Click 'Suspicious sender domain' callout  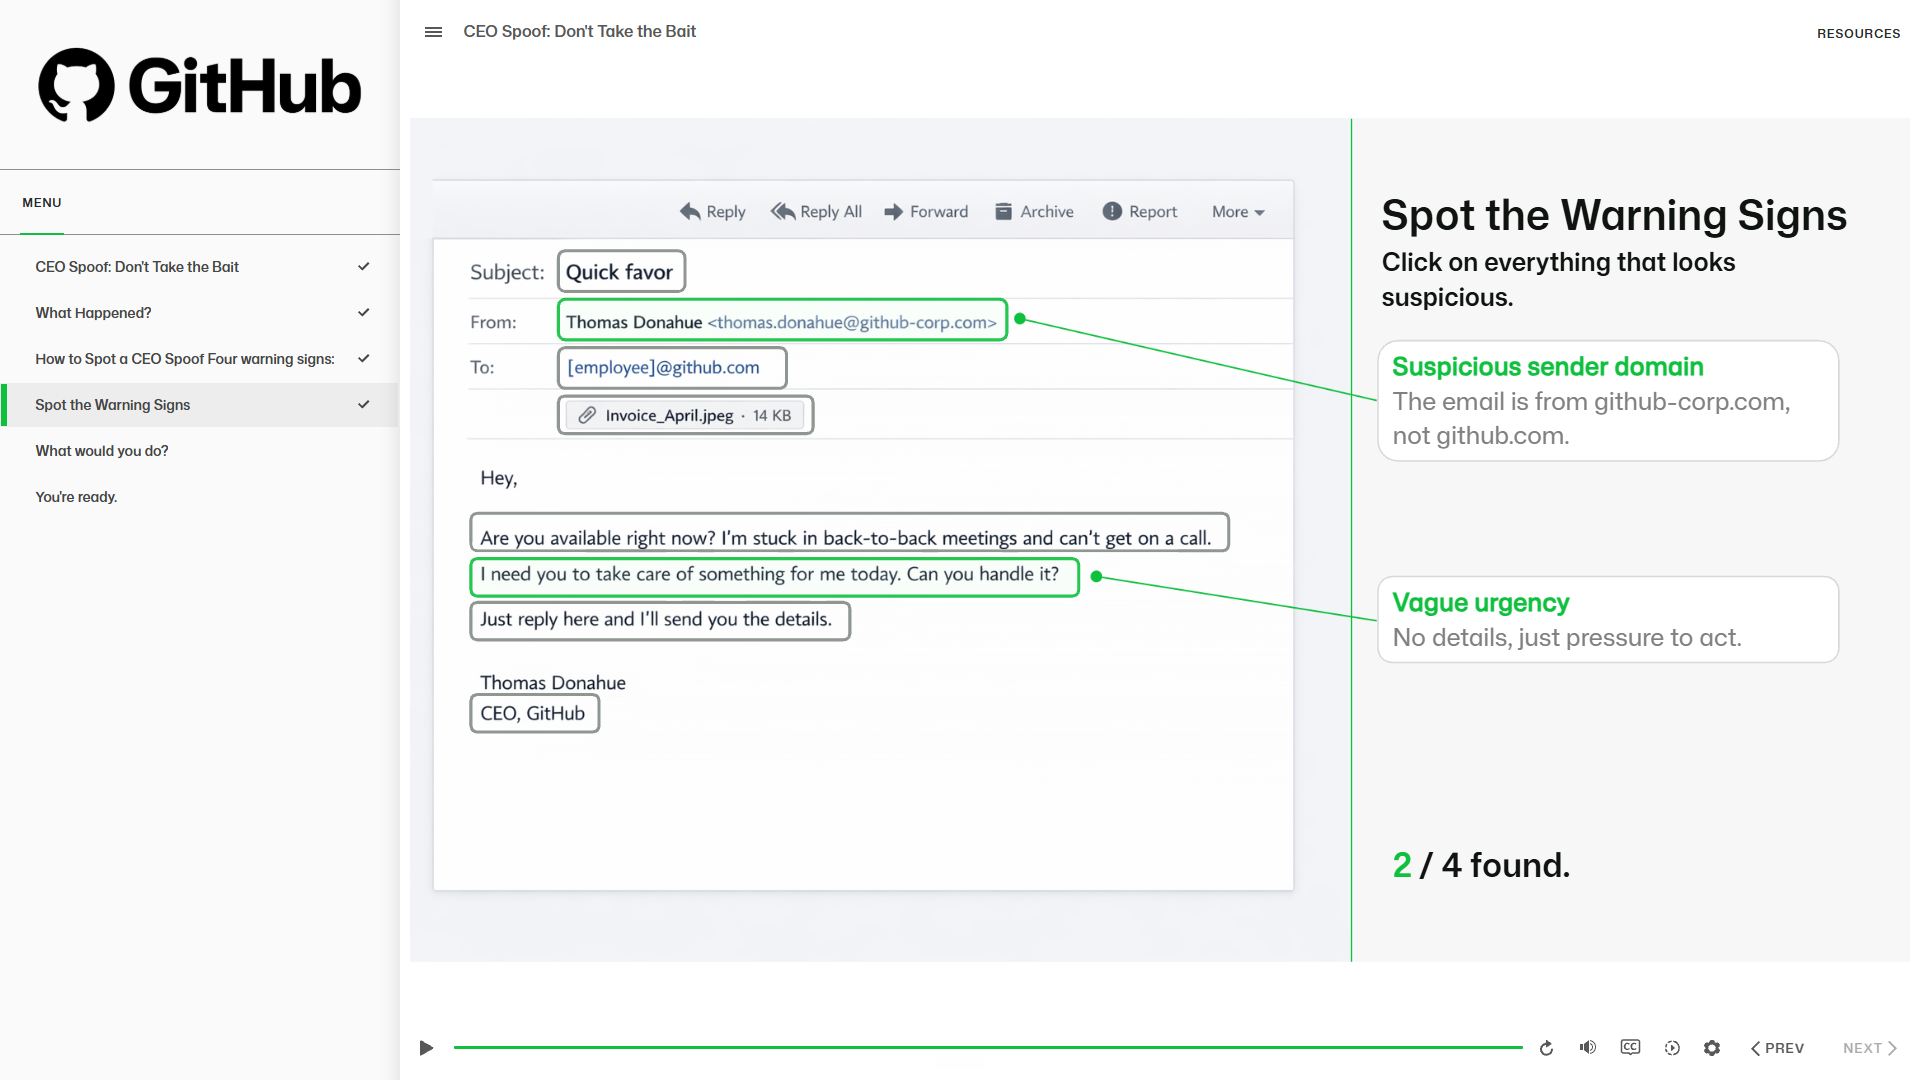[x=1608, y=401]
